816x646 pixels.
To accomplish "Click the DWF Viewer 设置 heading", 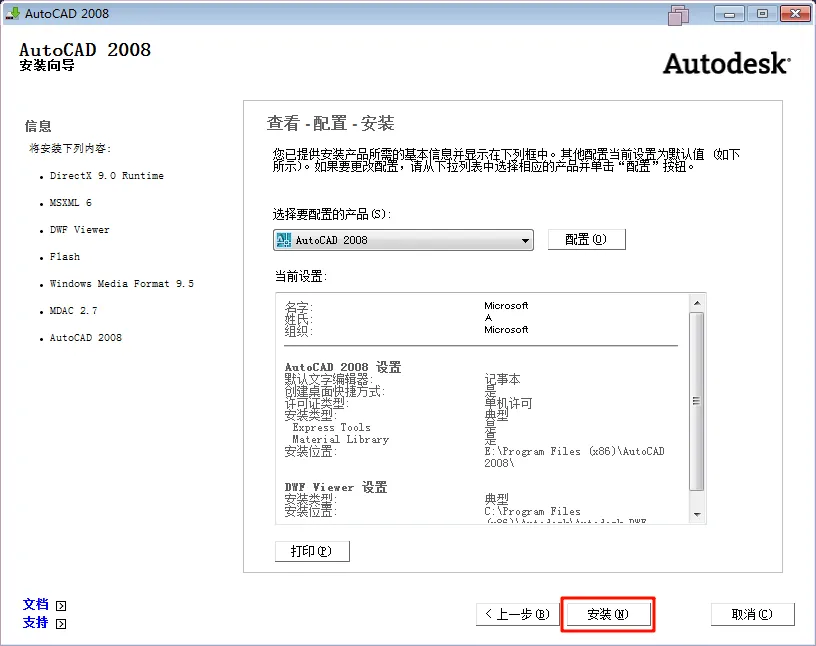I will point(336,488).
